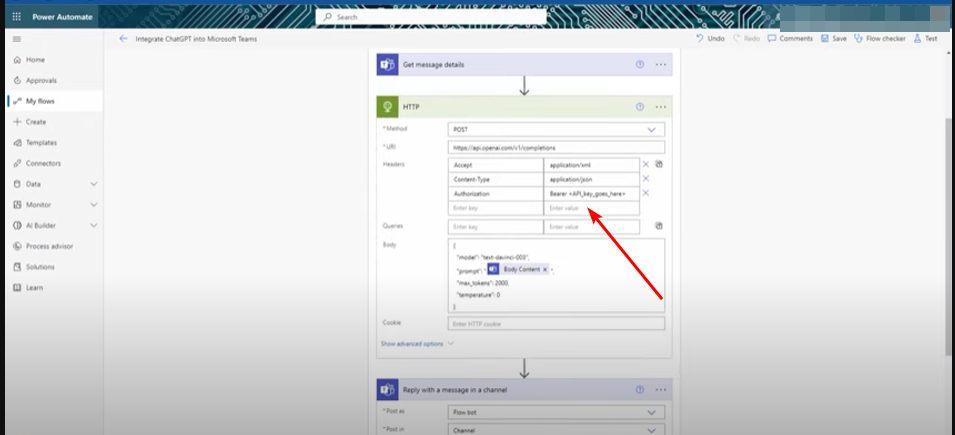955x435 pixels.
Task: Remove the Body Content token from body
Action: click(545, 269)
